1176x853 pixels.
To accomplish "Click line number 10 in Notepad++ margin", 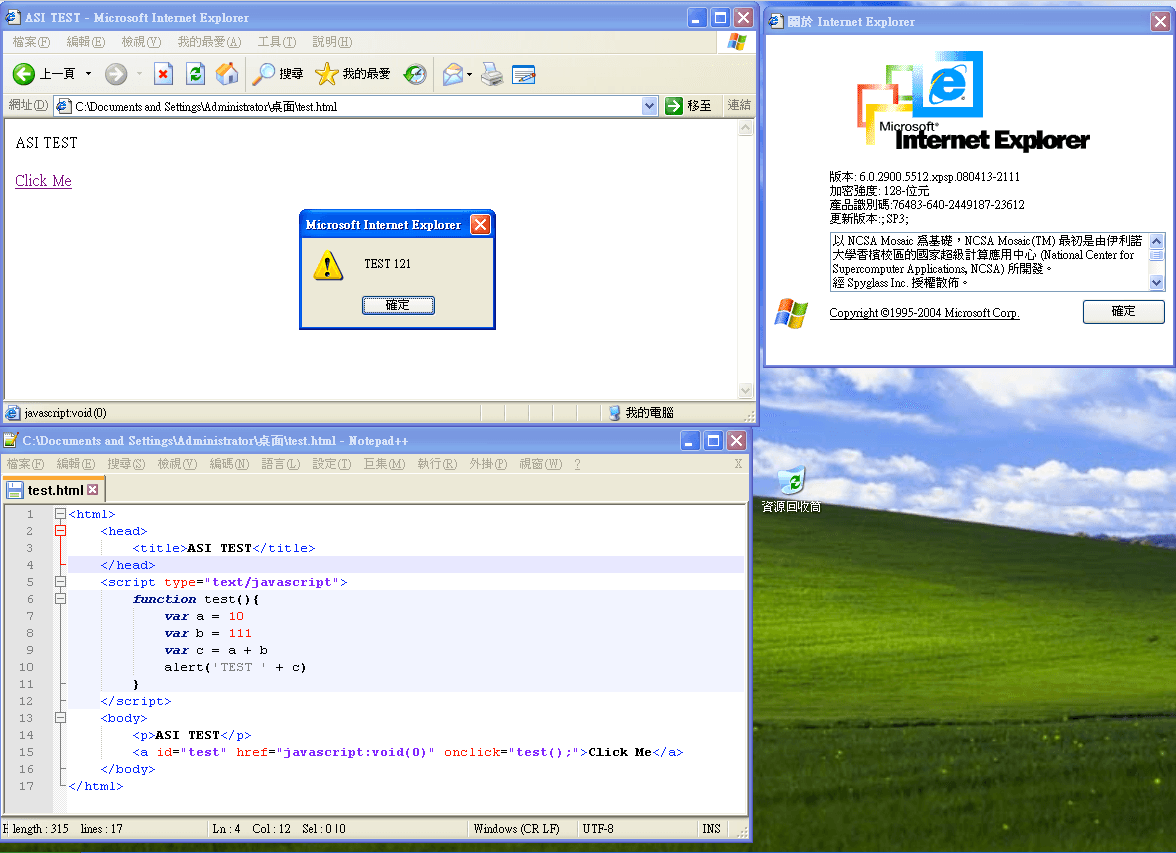I will click(26, 667).
